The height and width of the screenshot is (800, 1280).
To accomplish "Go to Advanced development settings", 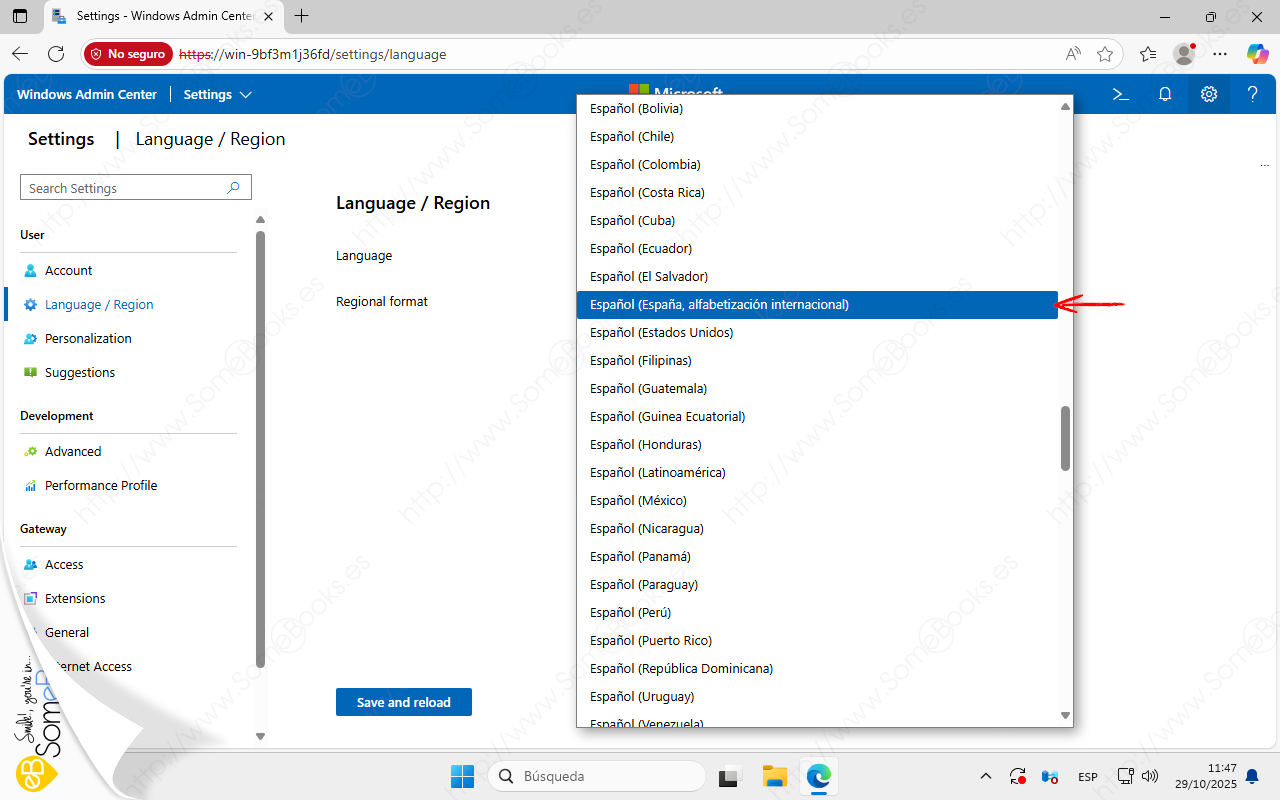I will pos(72,451).
